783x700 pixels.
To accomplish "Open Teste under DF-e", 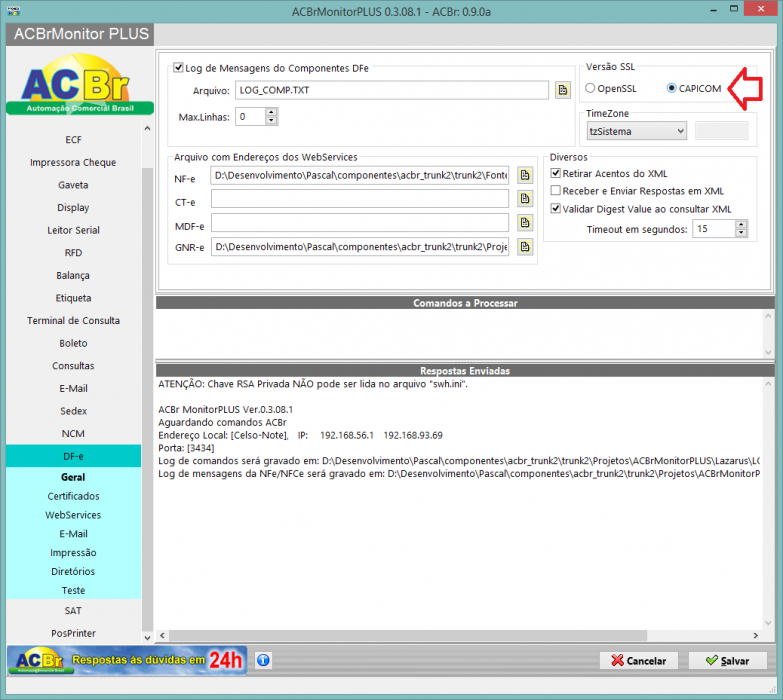I will tap(73, 591).
